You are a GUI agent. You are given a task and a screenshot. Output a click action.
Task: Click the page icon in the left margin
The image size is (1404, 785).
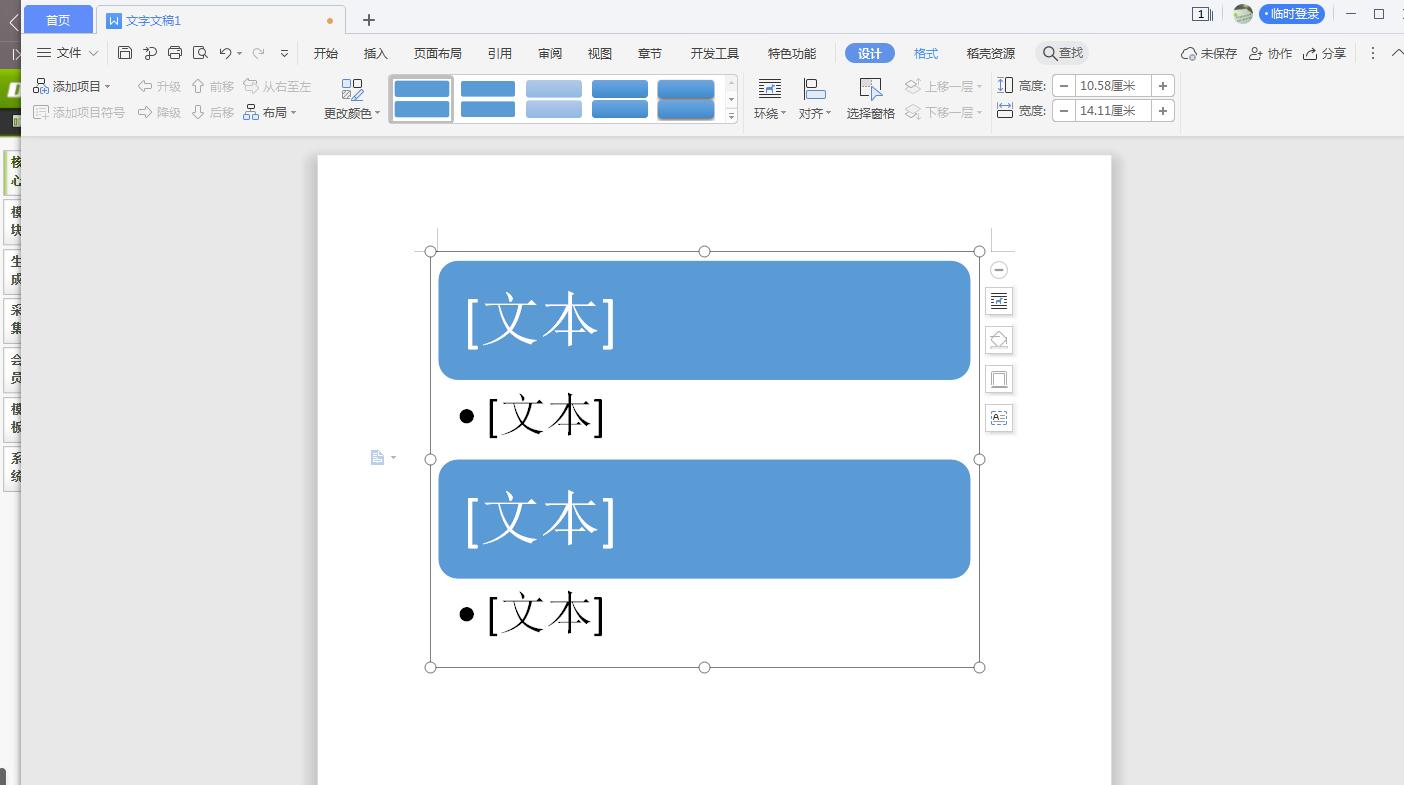coord(377,458)
